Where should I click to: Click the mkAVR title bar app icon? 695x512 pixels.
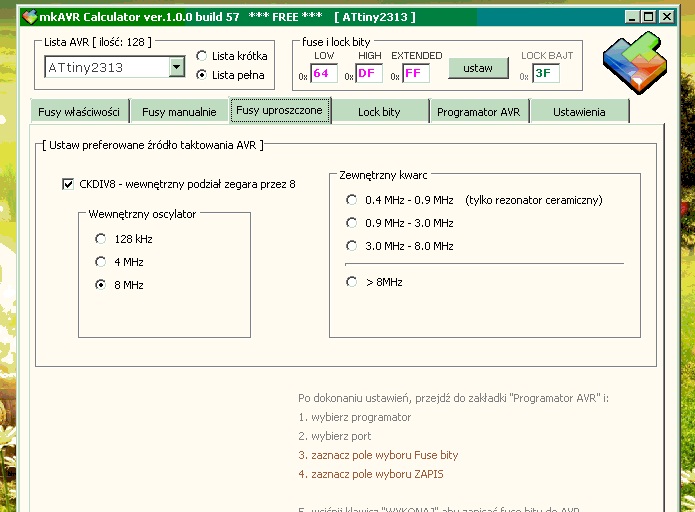click(30, 17)
